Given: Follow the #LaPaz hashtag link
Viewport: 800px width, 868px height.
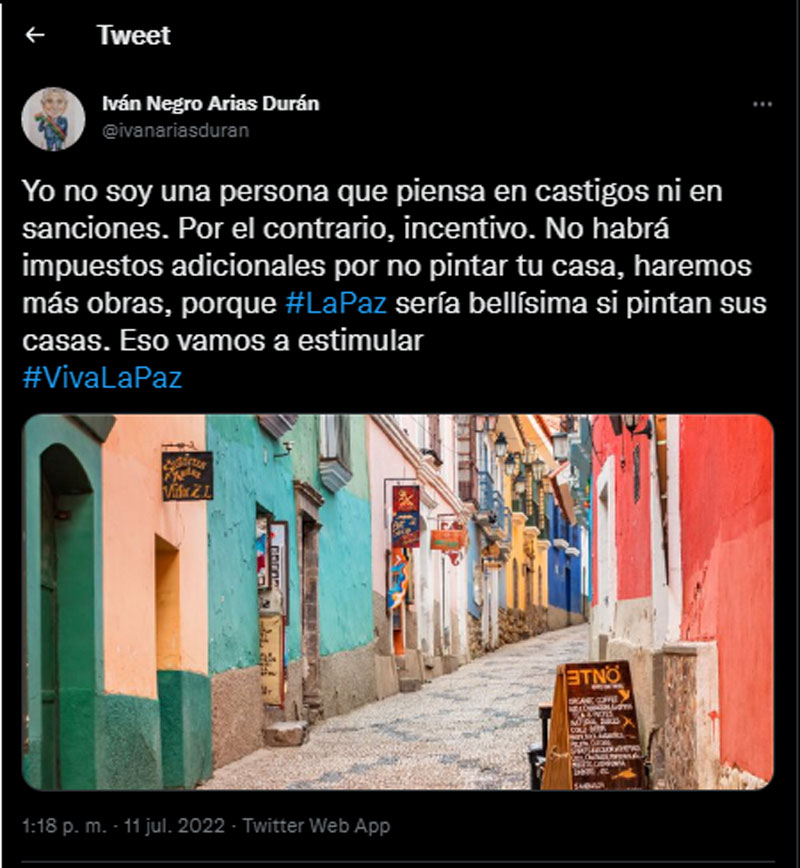Looking at the screenshot, I should pos(336,303).
